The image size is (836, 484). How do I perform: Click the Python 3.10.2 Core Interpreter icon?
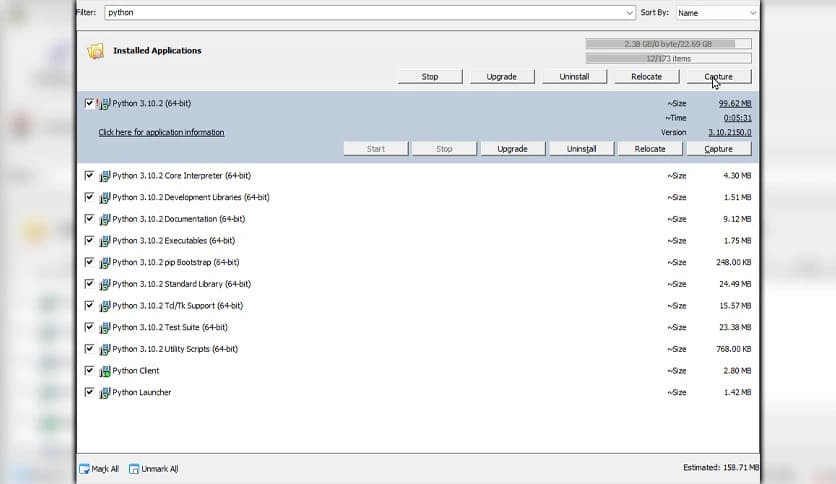click(104, 176)
